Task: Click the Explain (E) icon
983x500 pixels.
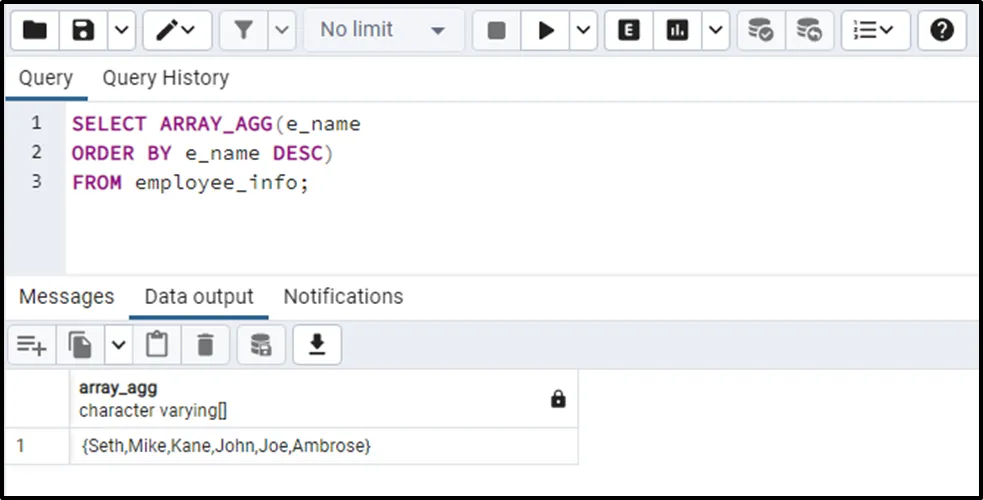Action: (x=629, y=31)
